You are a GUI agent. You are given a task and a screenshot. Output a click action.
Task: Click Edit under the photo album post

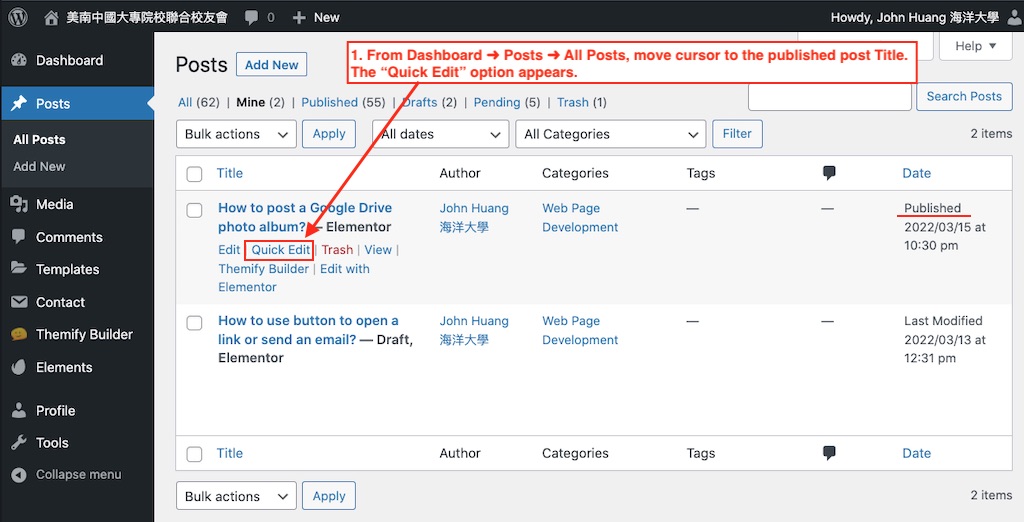(229, 250)
